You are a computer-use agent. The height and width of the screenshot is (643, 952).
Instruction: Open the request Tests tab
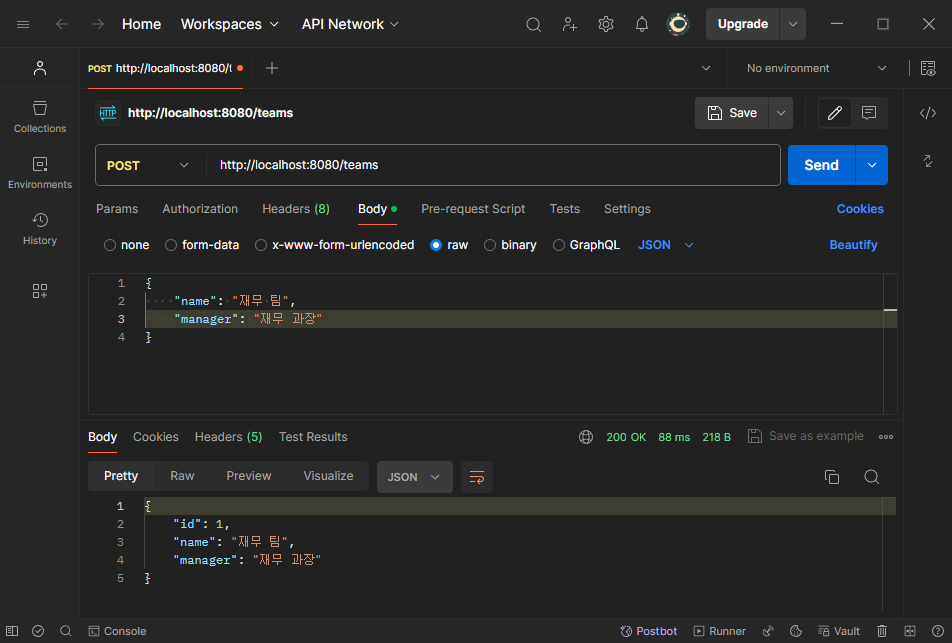coord(565,209)
